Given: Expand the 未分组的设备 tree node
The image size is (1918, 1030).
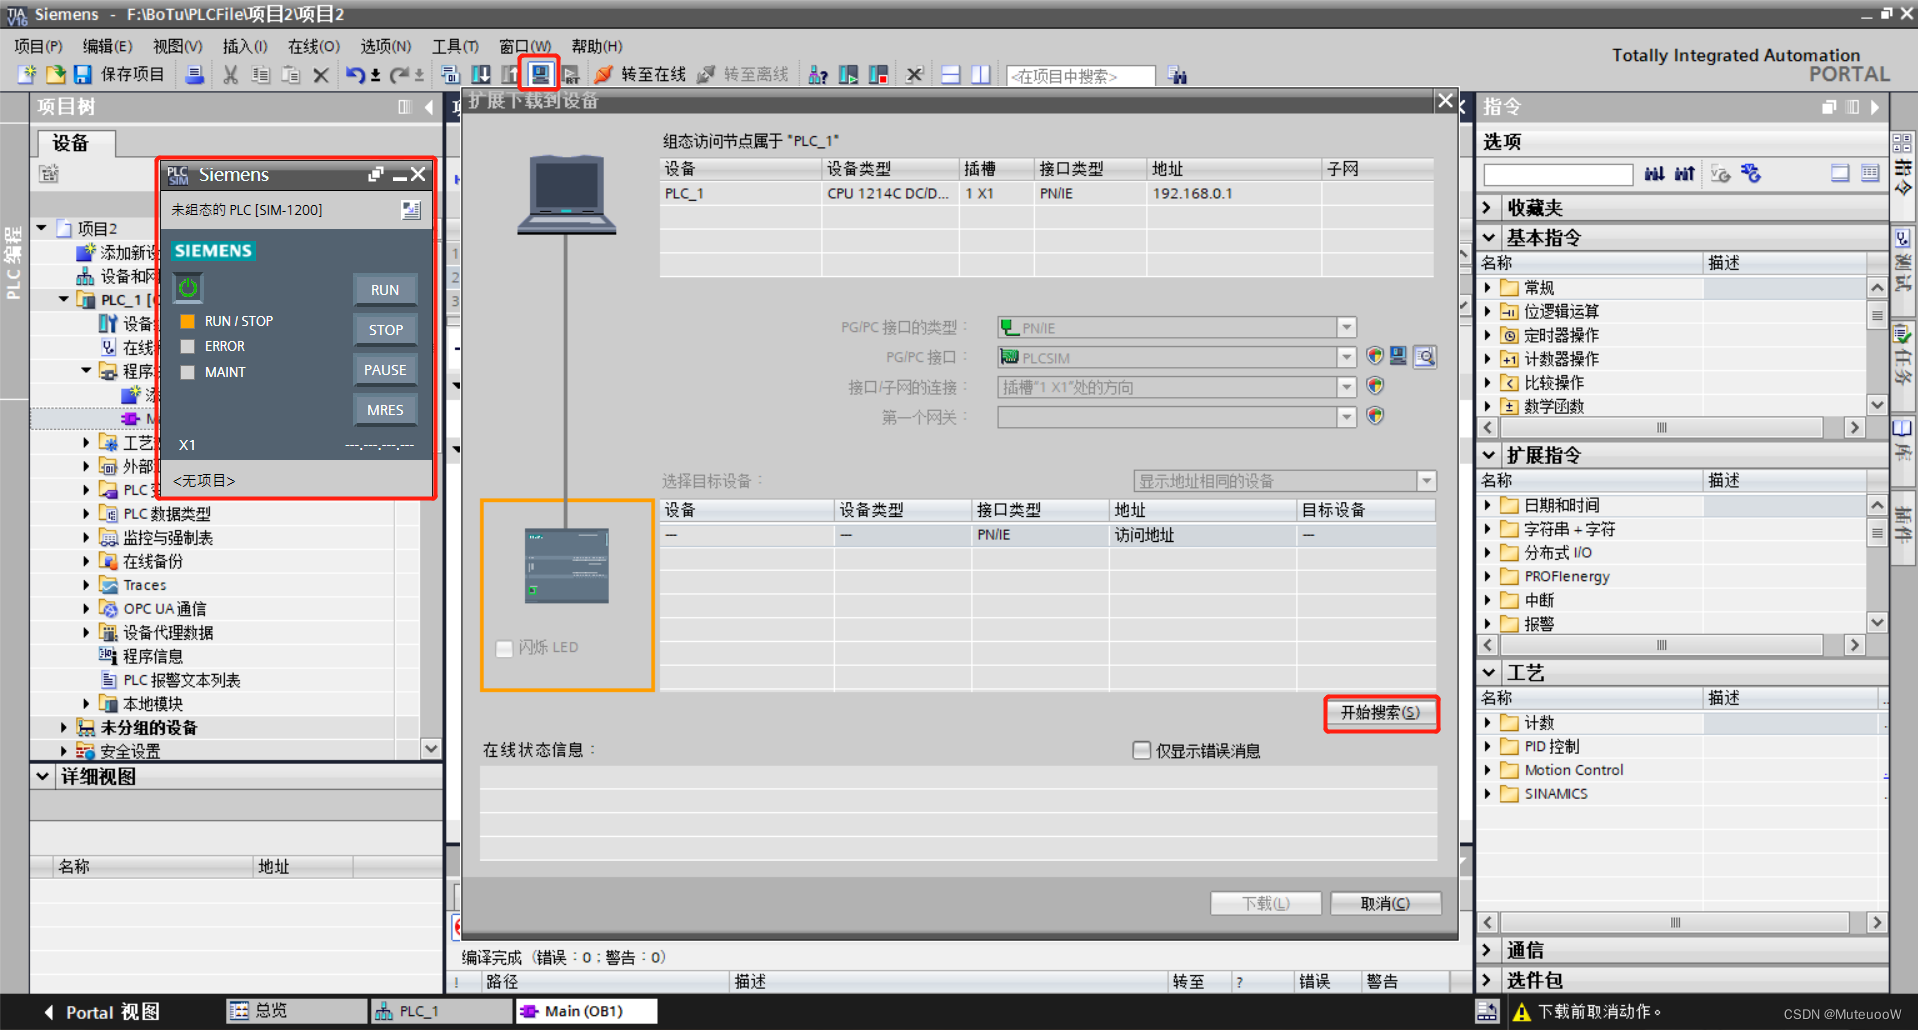Looking at the screenshot, I should coord(63,728).
